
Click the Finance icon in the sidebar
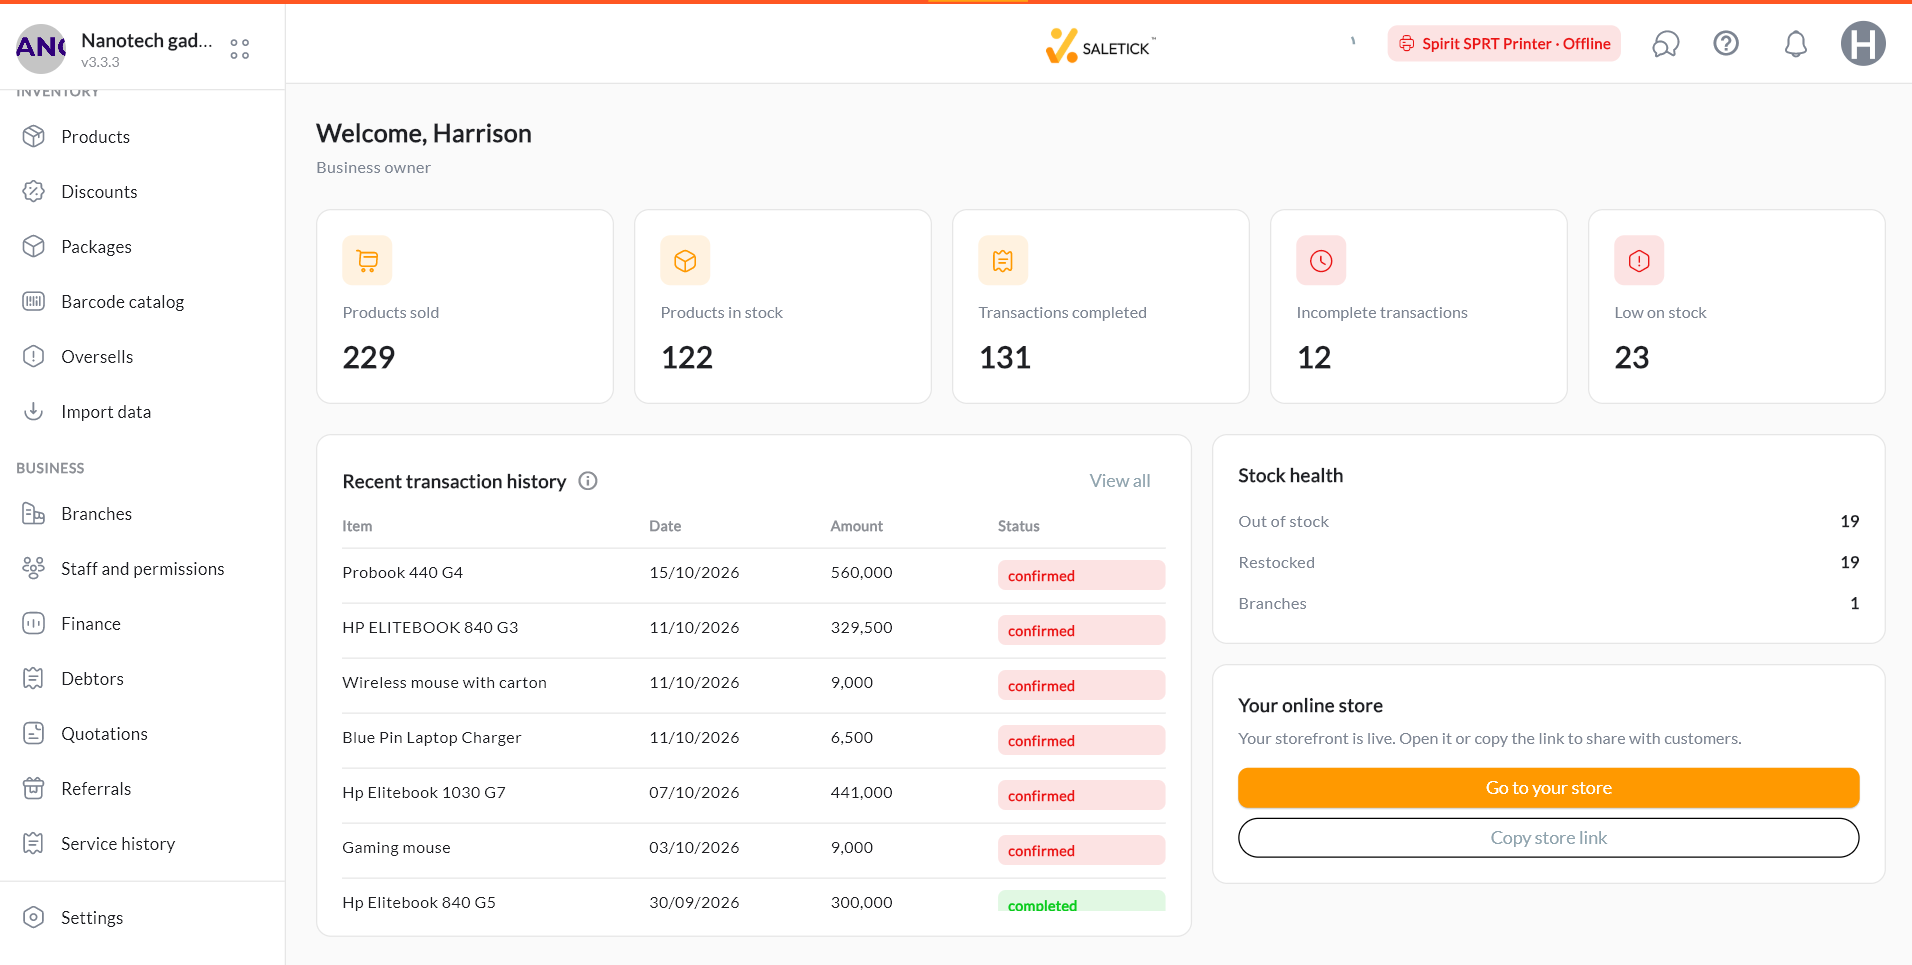(34, 623)
